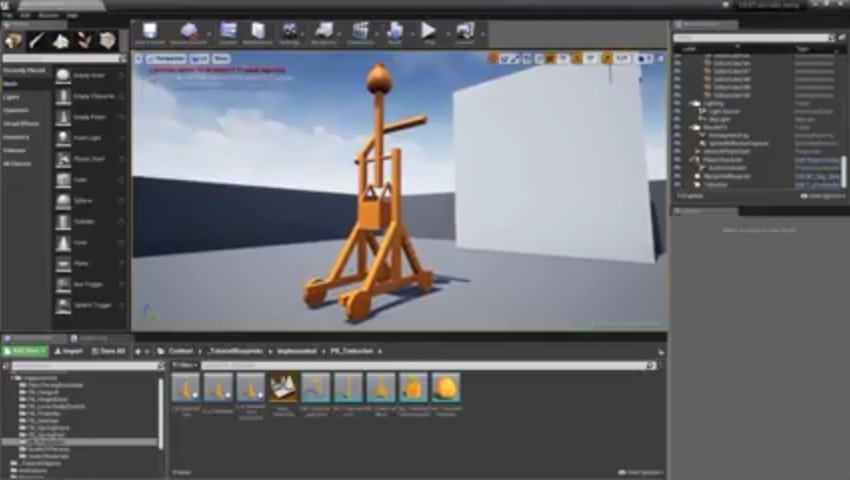This screenshot has width=850, height=480.
Task: Pick the Cylinder placement item
Action: (89, 222)
